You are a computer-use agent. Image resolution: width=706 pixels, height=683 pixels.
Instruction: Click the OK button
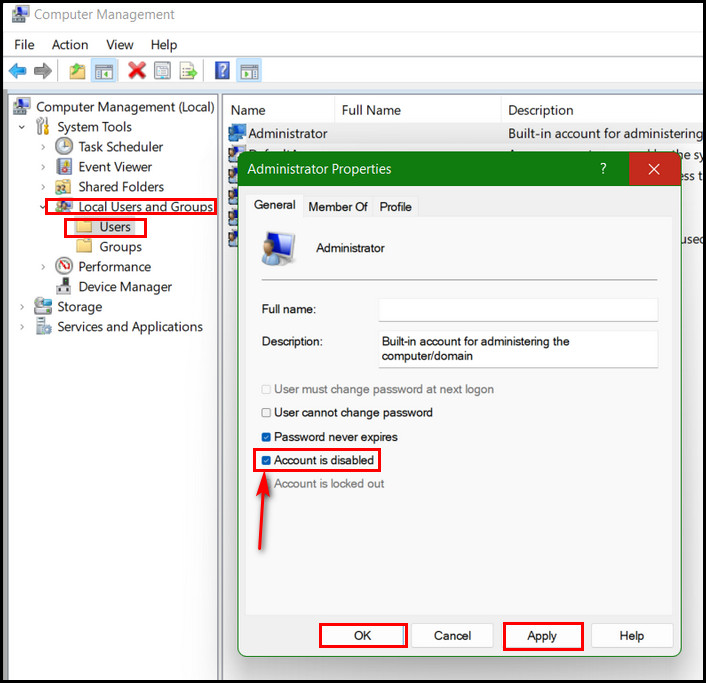(362, 635)
